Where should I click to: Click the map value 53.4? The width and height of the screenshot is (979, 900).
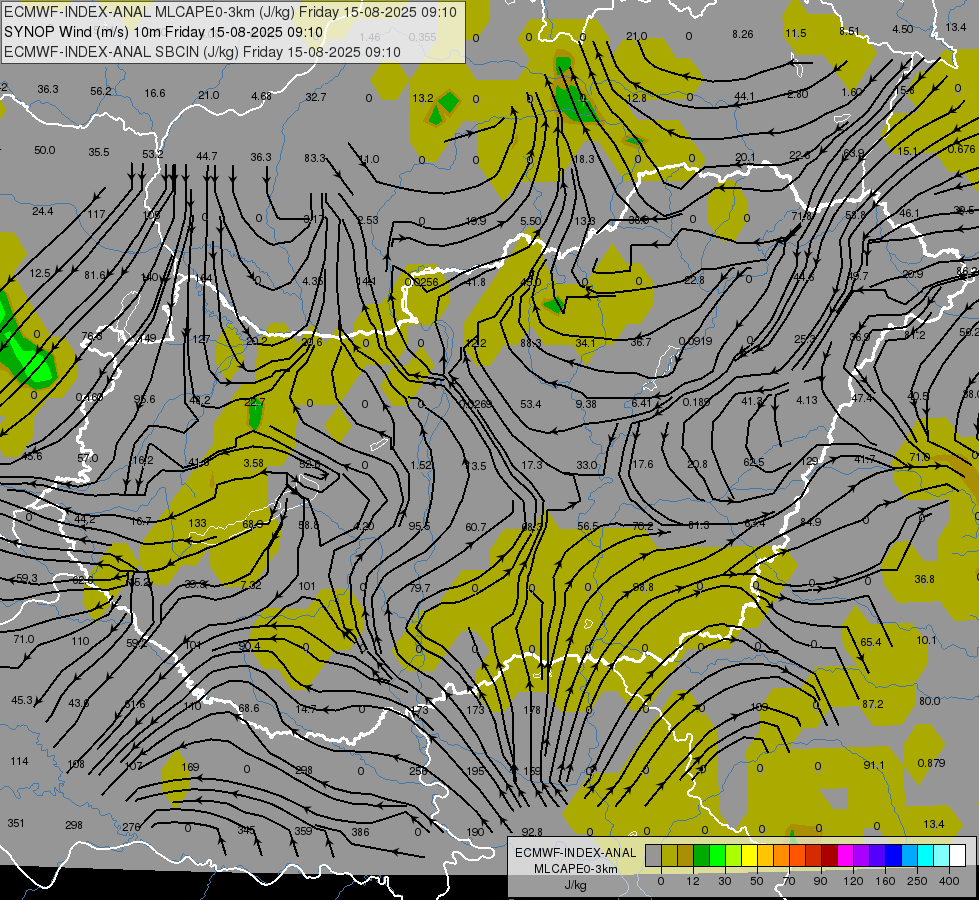coord(530,404)
